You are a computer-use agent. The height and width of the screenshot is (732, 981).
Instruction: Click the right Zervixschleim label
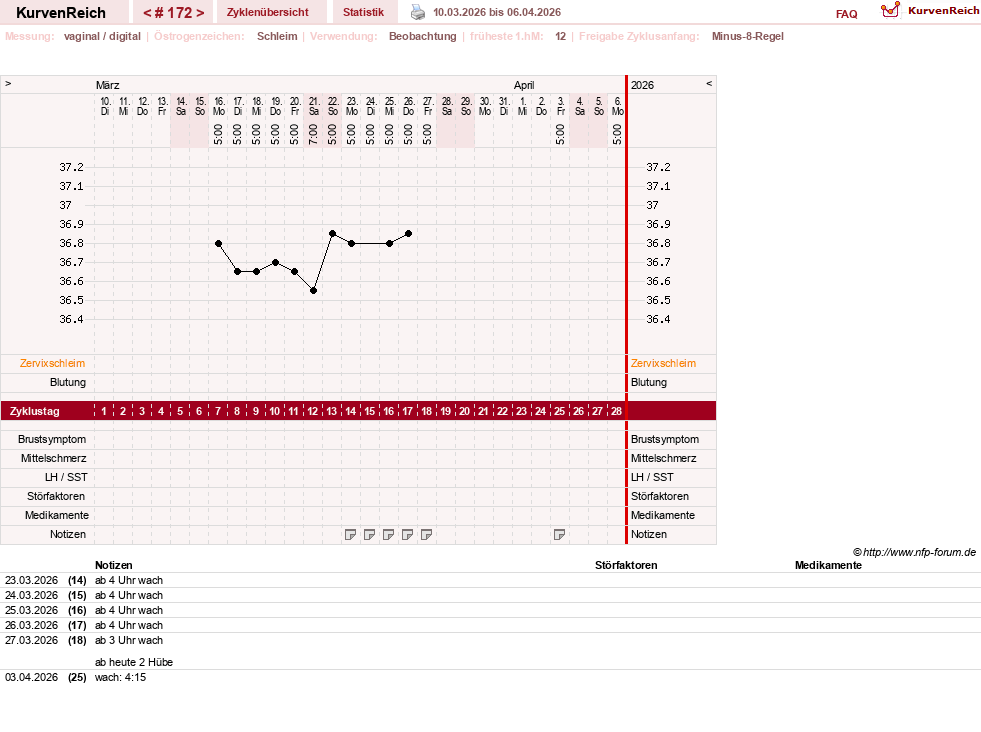pos(663,363)
